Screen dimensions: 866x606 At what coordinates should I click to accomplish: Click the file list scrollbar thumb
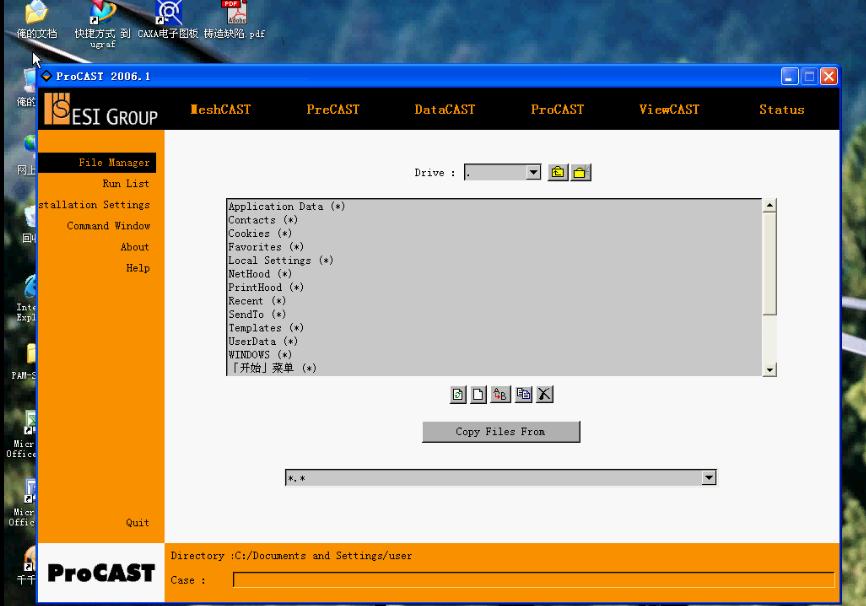769,264
